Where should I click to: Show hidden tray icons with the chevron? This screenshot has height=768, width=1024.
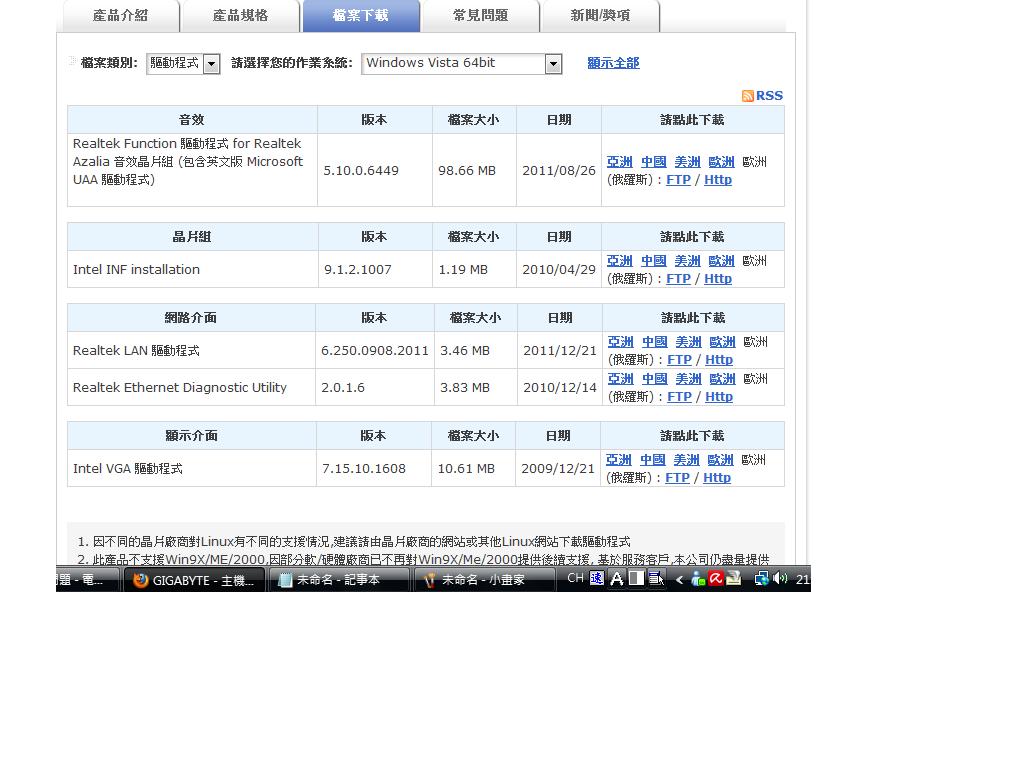pyautogui.click(x=679, y=579)
